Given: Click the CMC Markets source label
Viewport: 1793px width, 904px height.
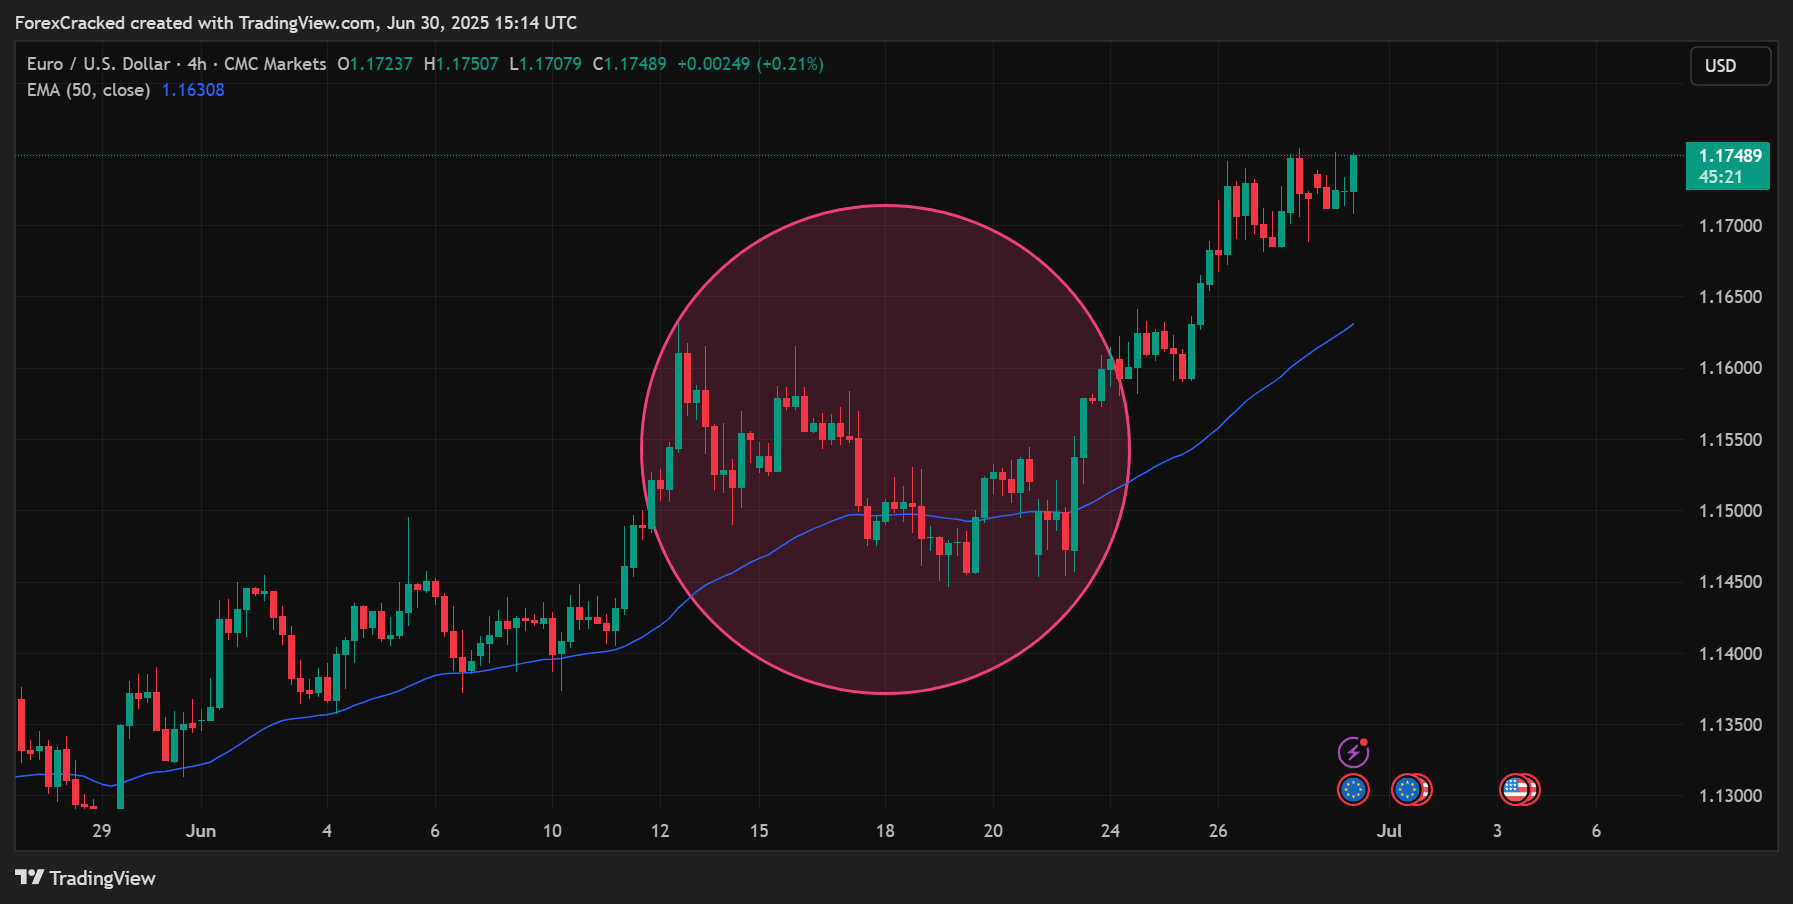Looking at the screenshot, I should point(275,64).
